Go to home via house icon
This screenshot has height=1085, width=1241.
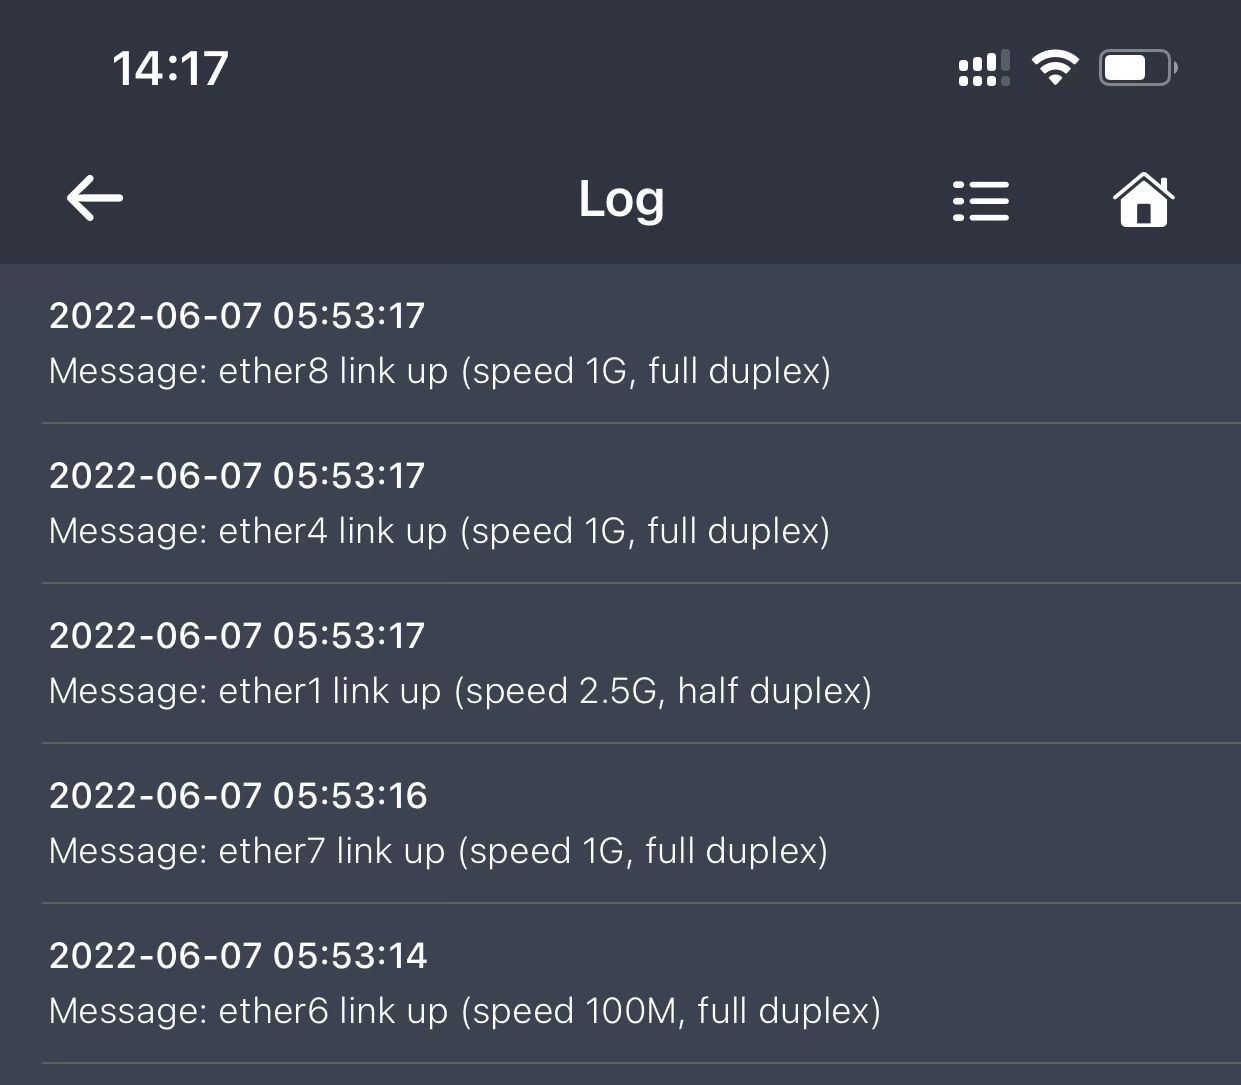click(x=1143, y=200)
